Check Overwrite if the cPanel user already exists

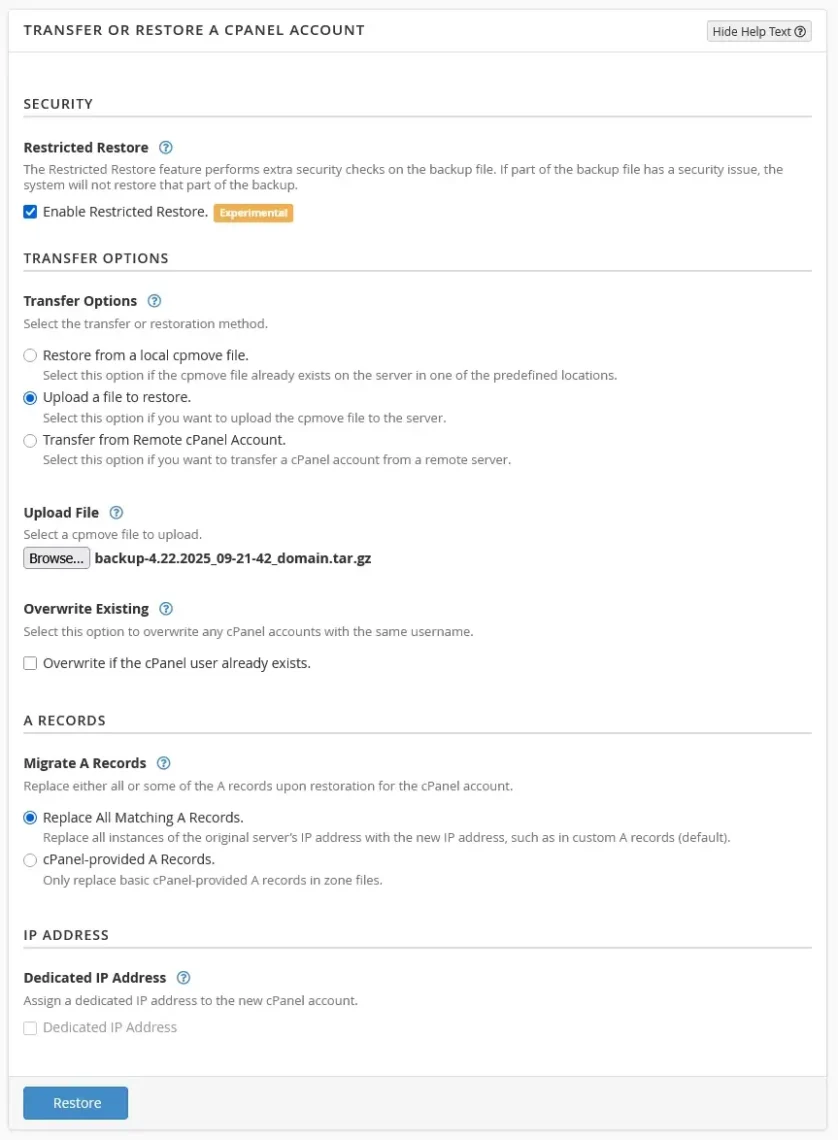tap(30, 662)
